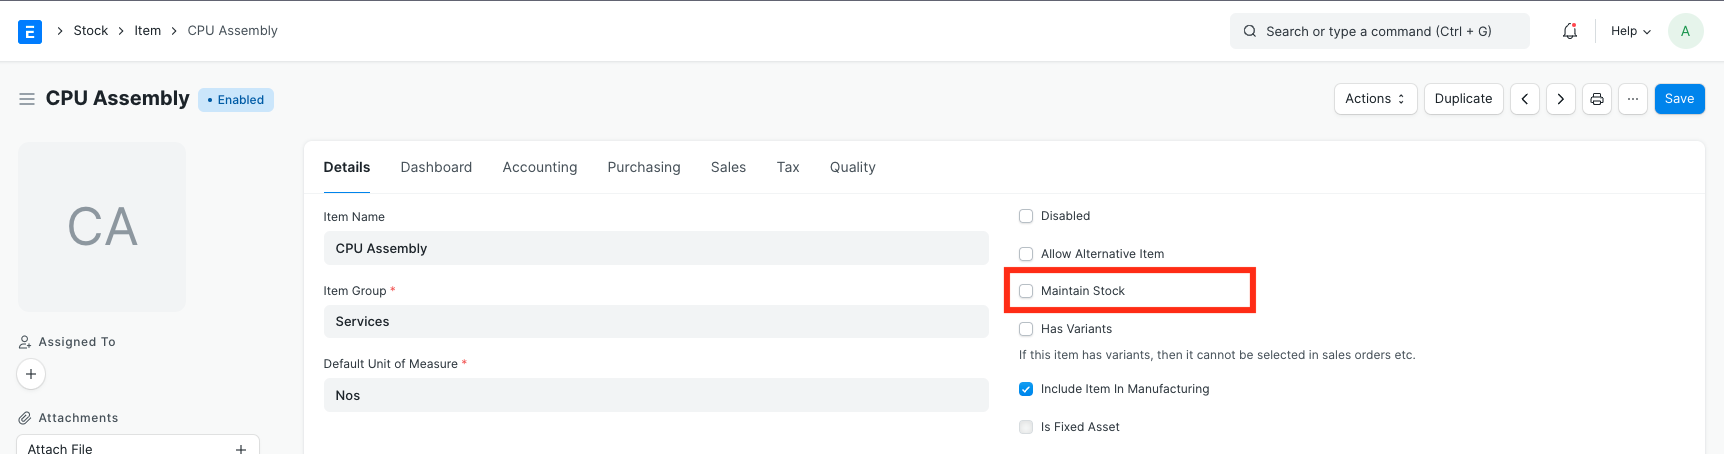Uncheck Include Item In Manufacturing
The height and width of the screenshot is (454, 1724).
coord(1026,389)
